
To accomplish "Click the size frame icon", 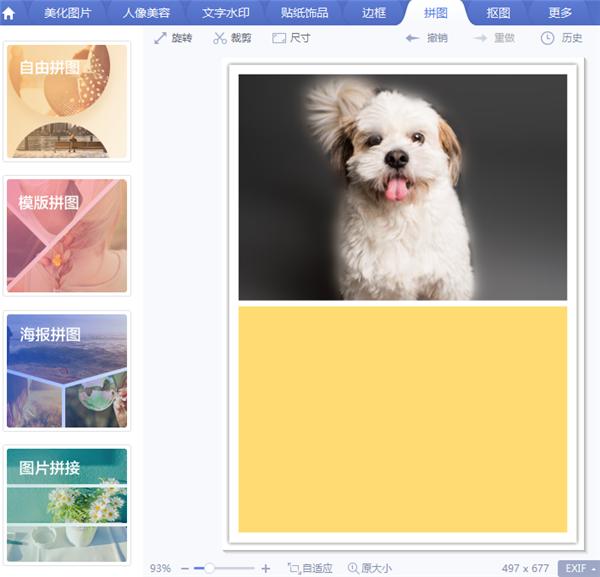I will coord(279,38).
